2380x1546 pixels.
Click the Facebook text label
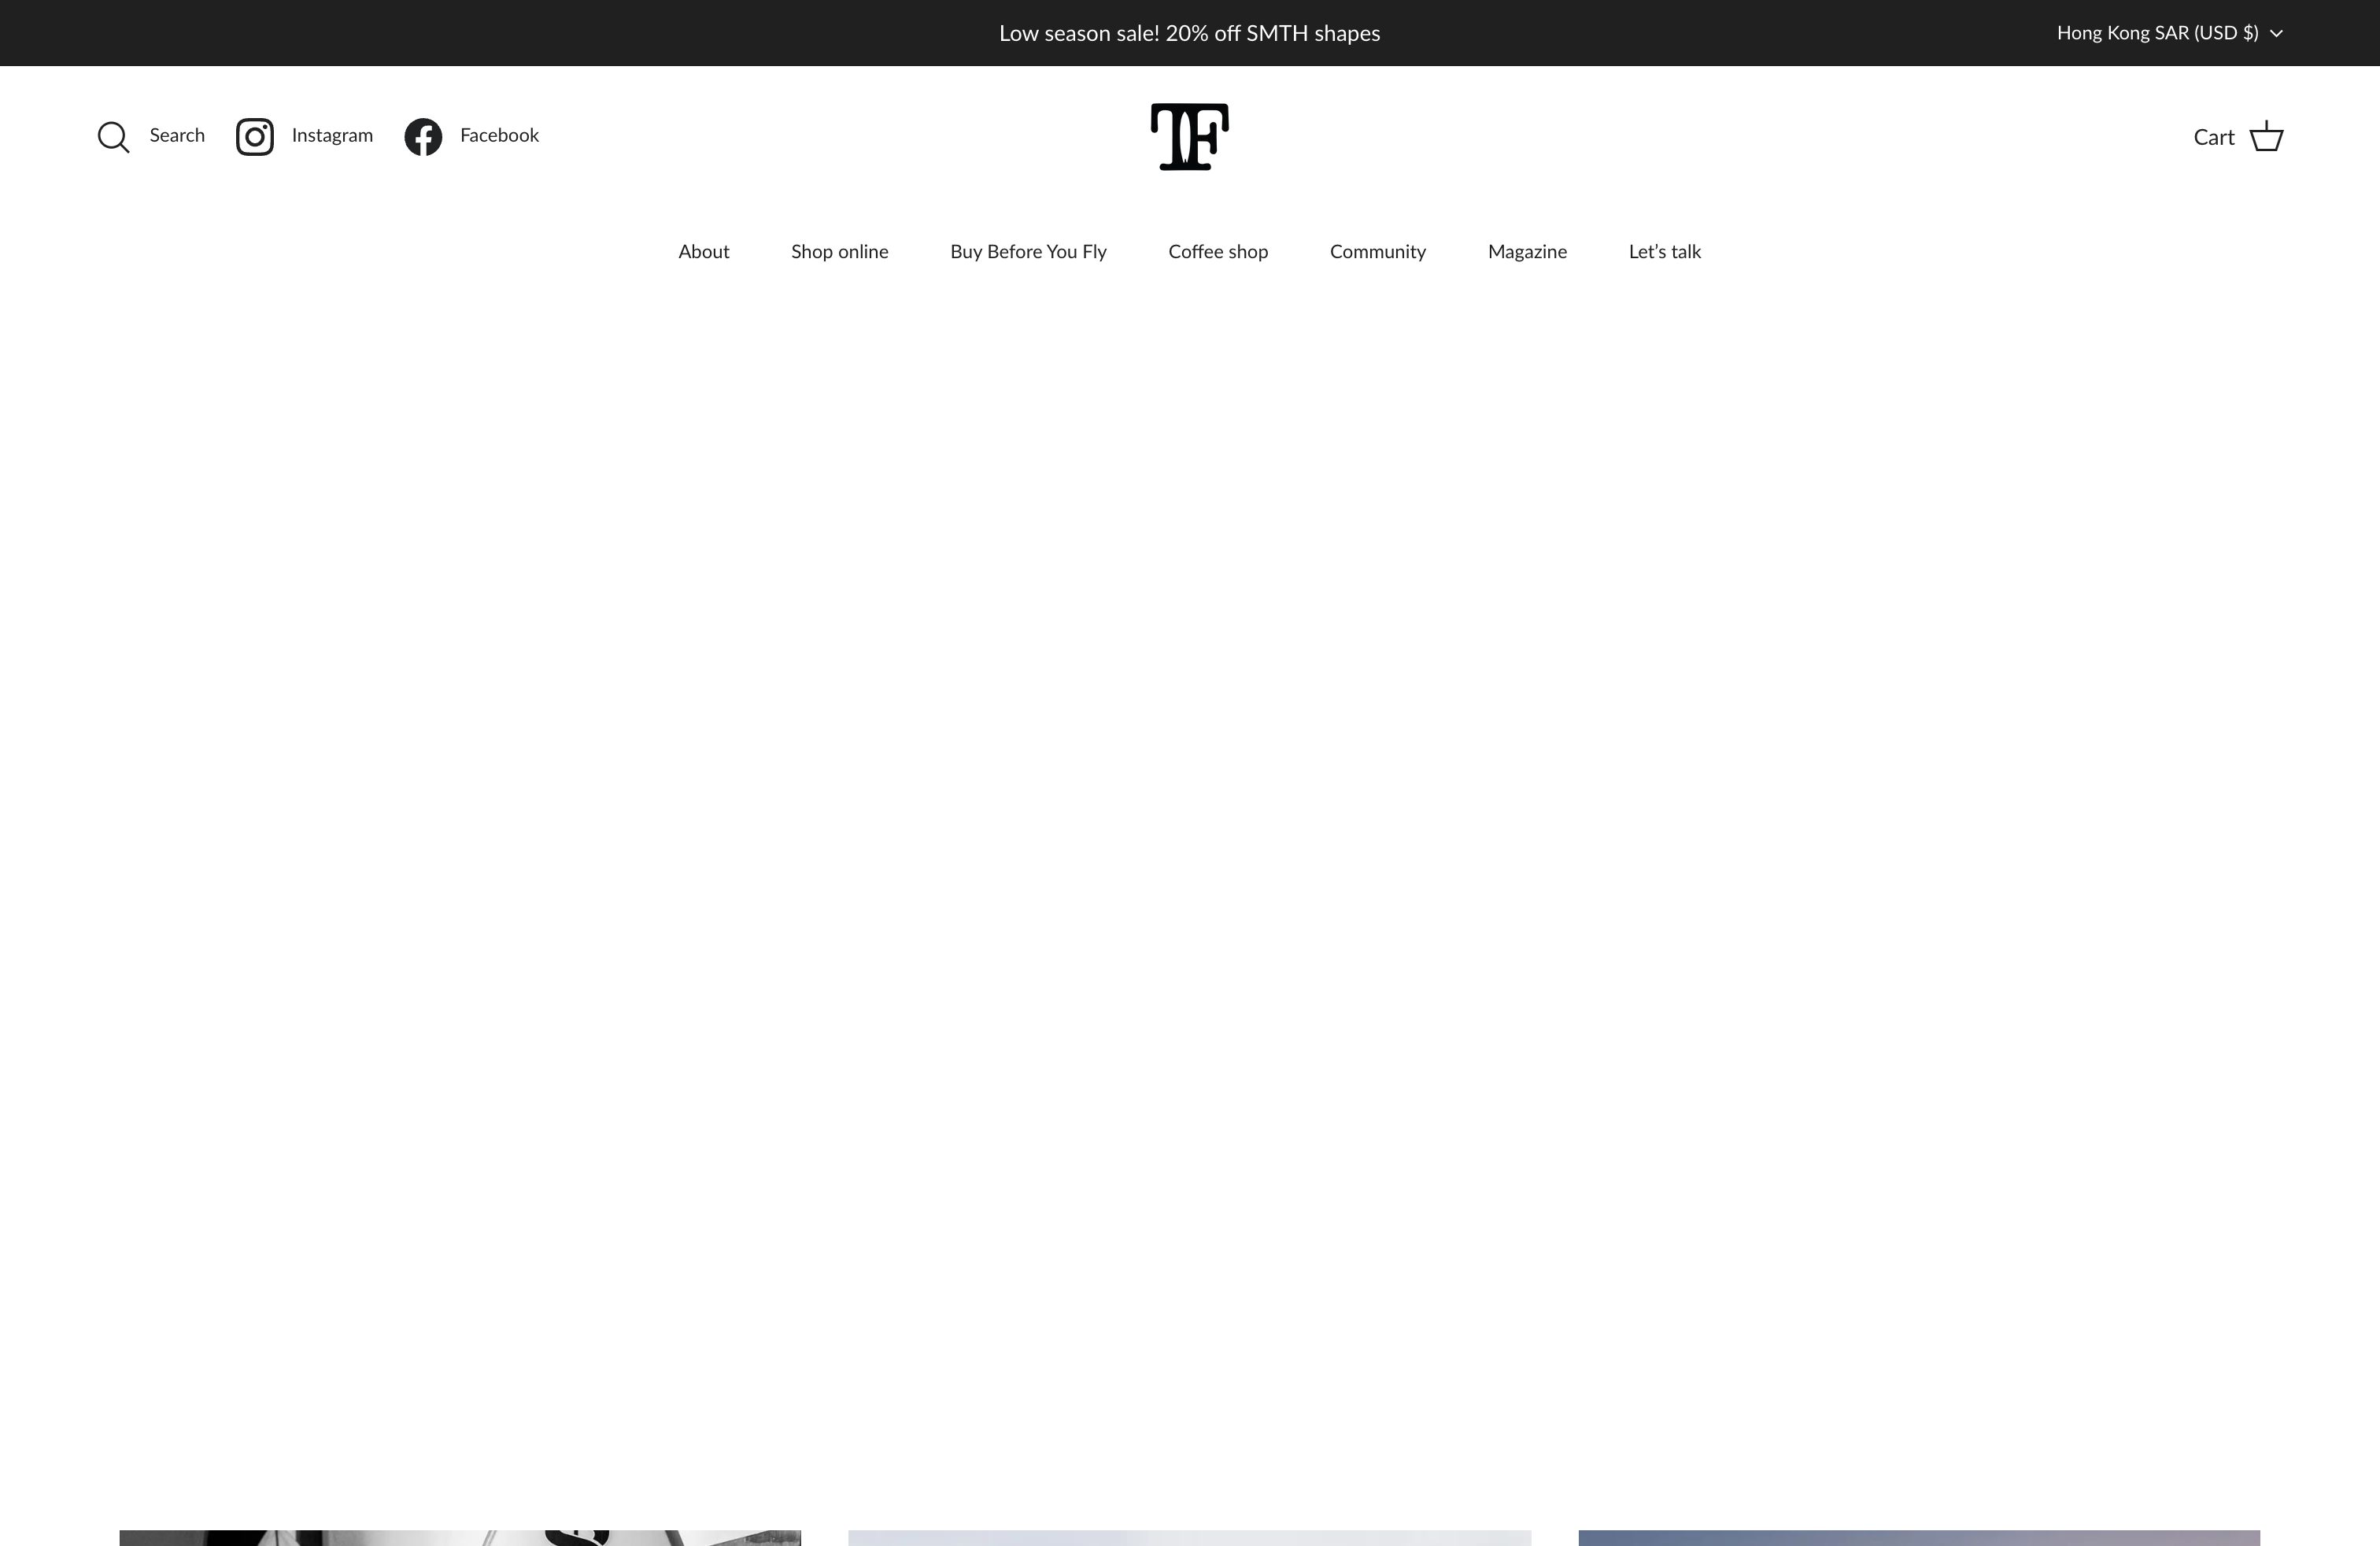point(500,134)
